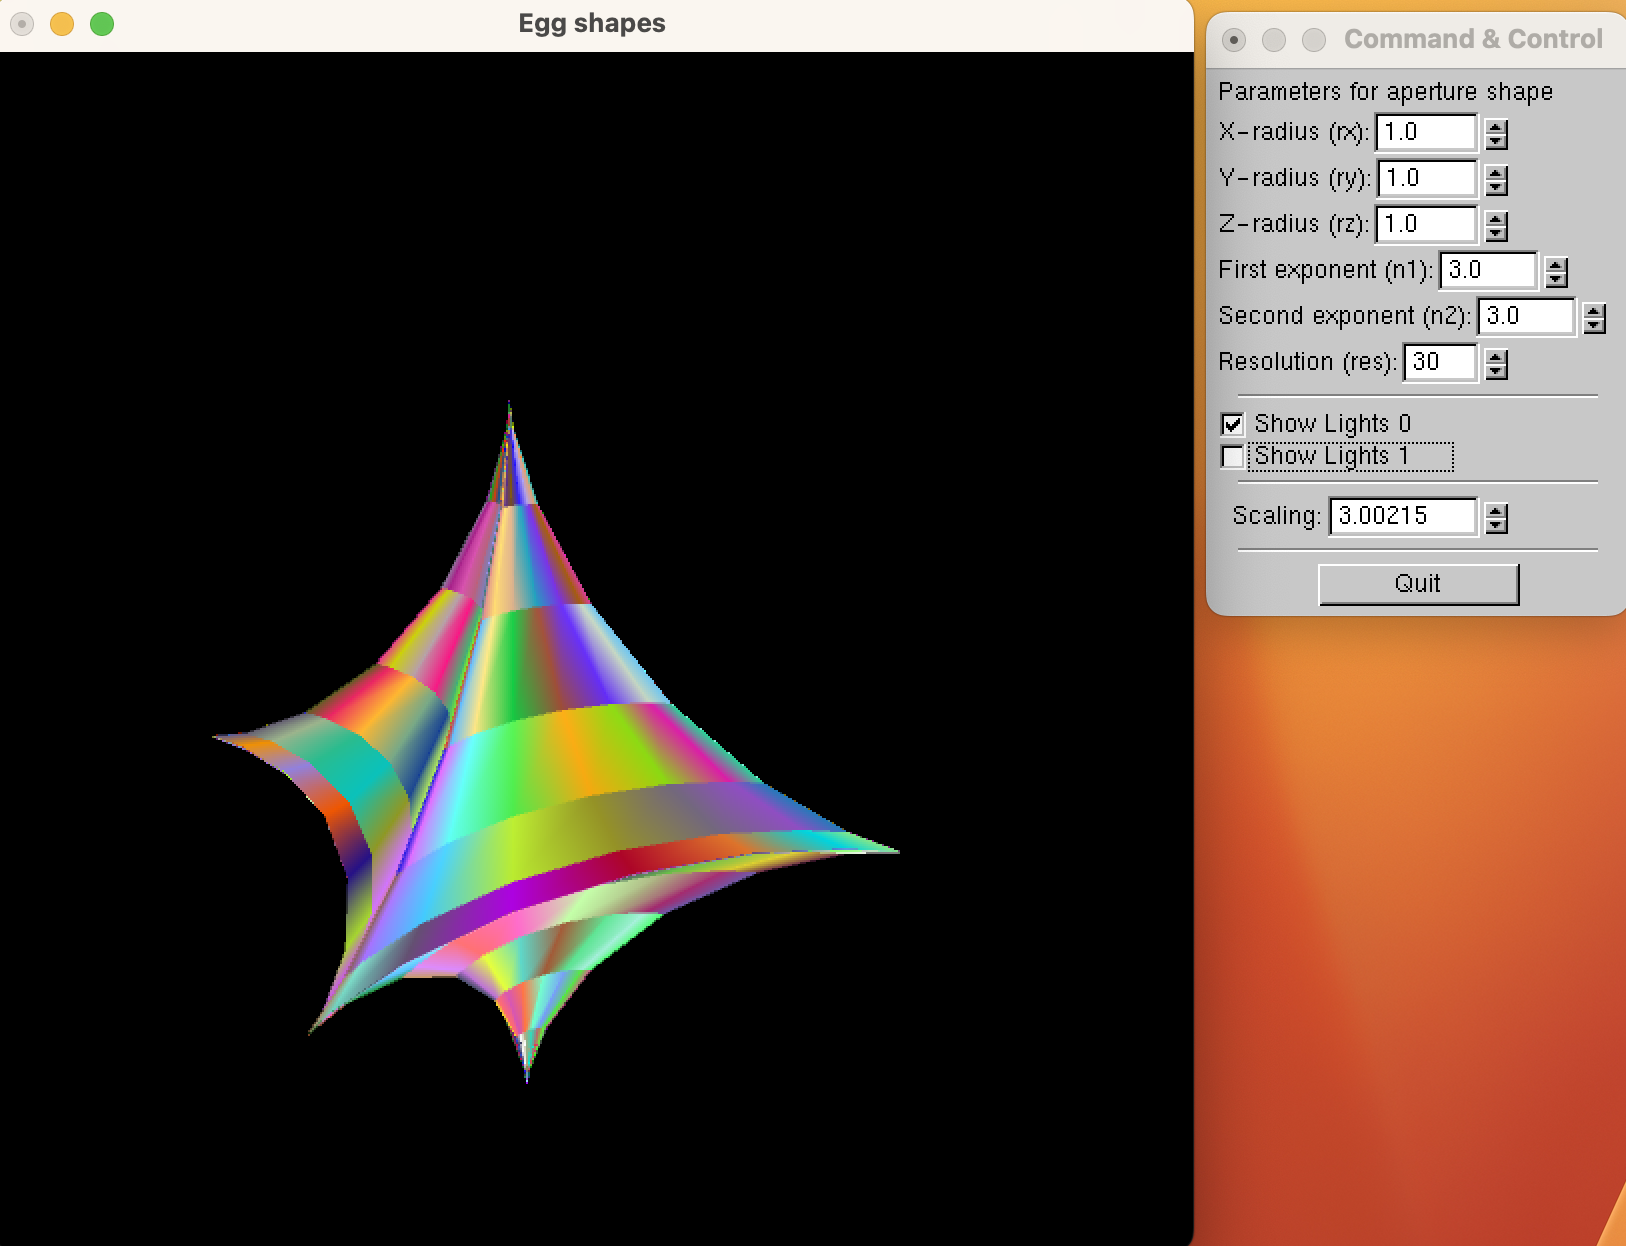Image resolution: width=1626 pixels, height=1246 pixels.
Task: Select the Z-radius input box
Action: (1425, 224)
